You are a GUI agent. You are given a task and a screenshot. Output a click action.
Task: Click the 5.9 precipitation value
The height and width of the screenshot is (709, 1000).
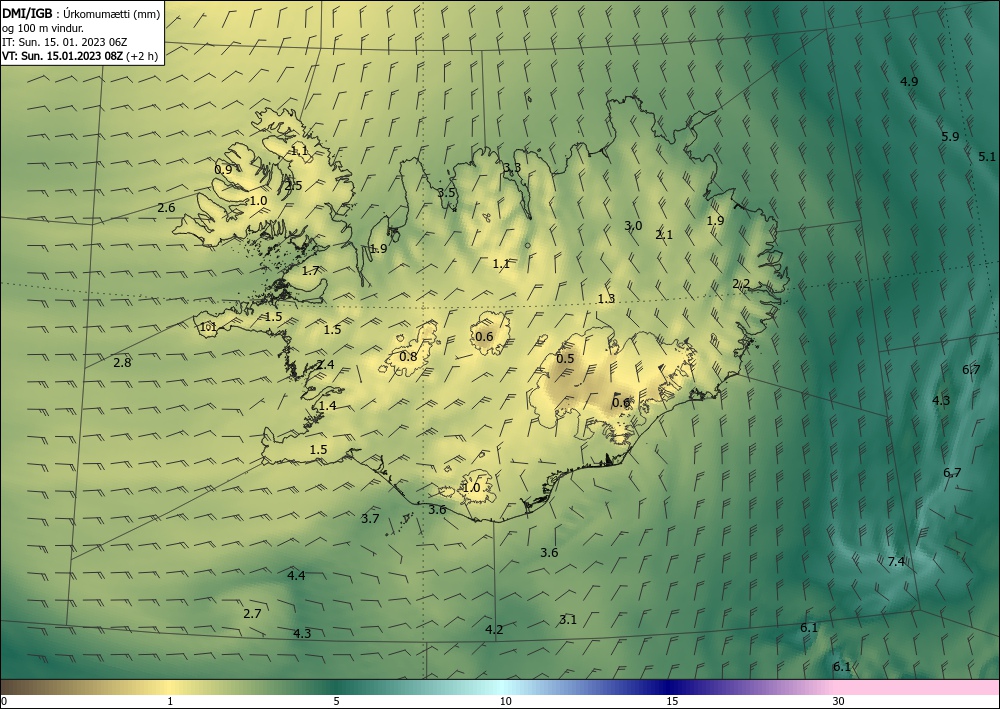950,136
